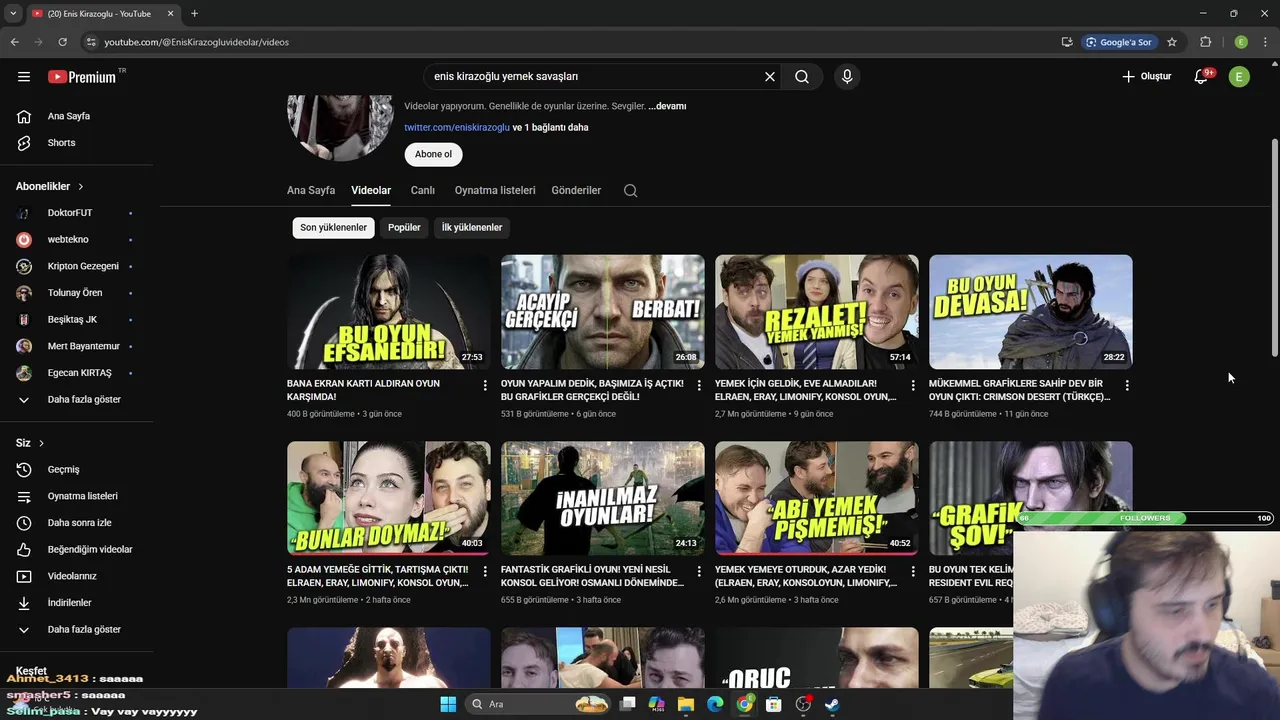Open Microsoft Edge from the taskbar

(x=715, y=704)
